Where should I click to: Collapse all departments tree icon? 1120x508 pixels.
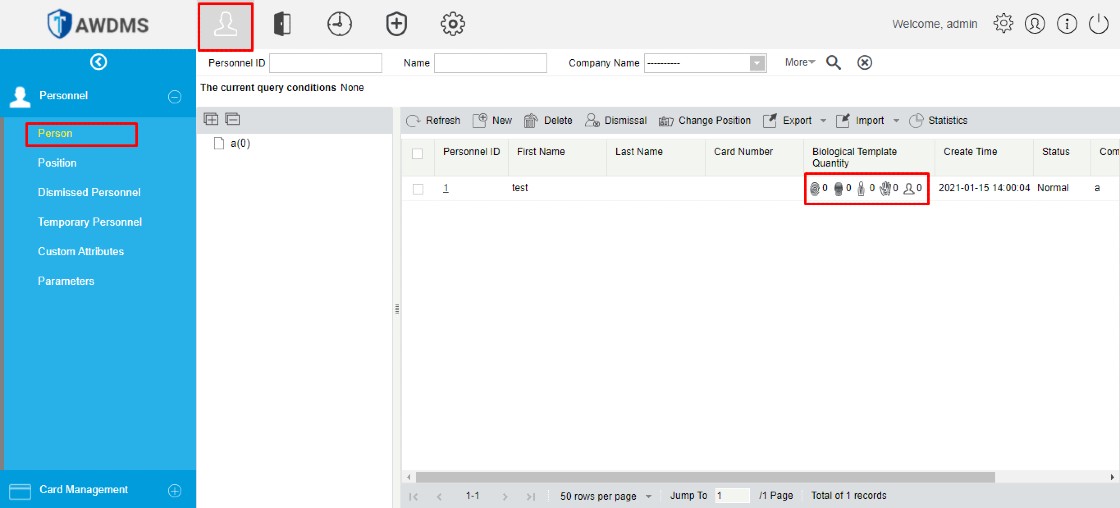click(233, 119)
